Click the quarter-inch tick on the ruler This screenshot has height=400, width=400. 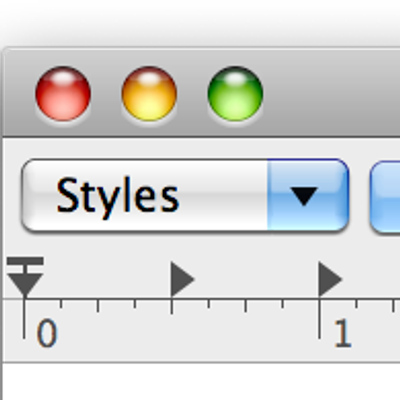(x=98, y=306)
